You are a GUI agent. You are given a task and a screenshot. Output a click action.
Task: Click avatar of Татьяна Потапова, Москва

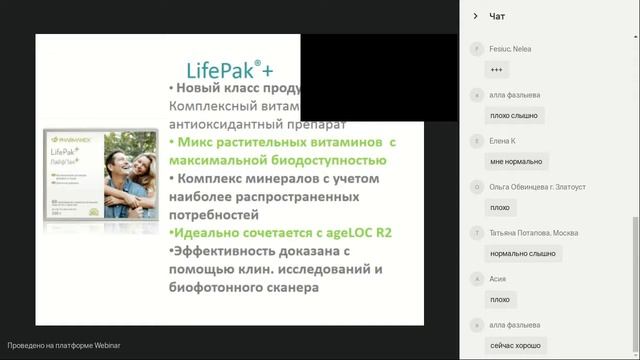pos(476,233)
